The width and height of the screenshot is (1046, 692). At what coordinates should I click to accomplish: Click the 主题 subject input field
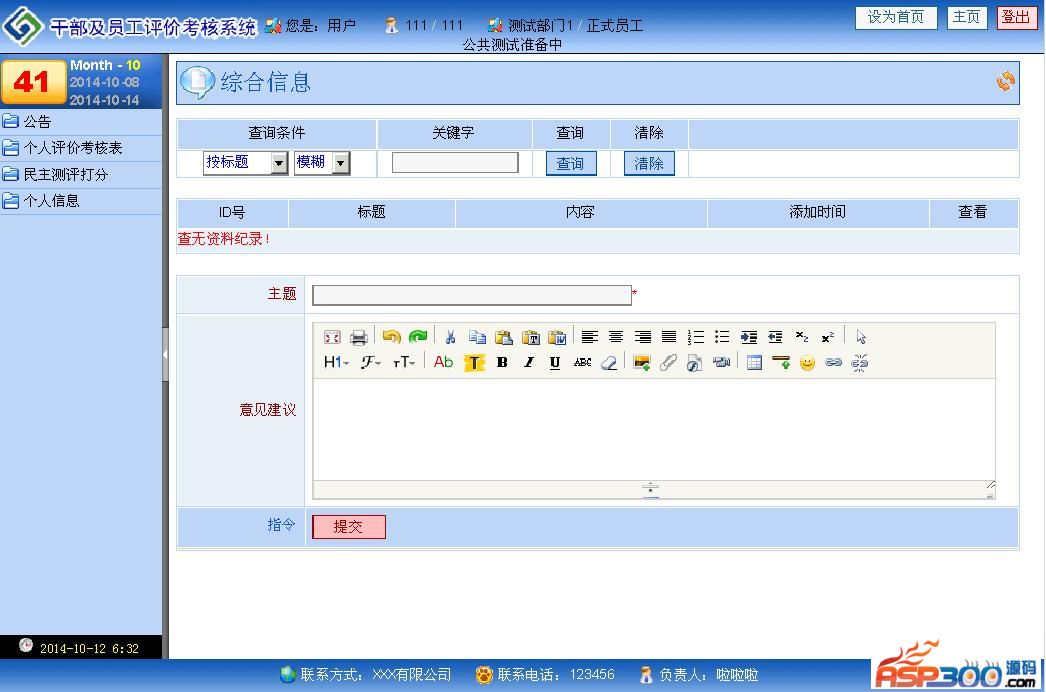tap(472, 295)
